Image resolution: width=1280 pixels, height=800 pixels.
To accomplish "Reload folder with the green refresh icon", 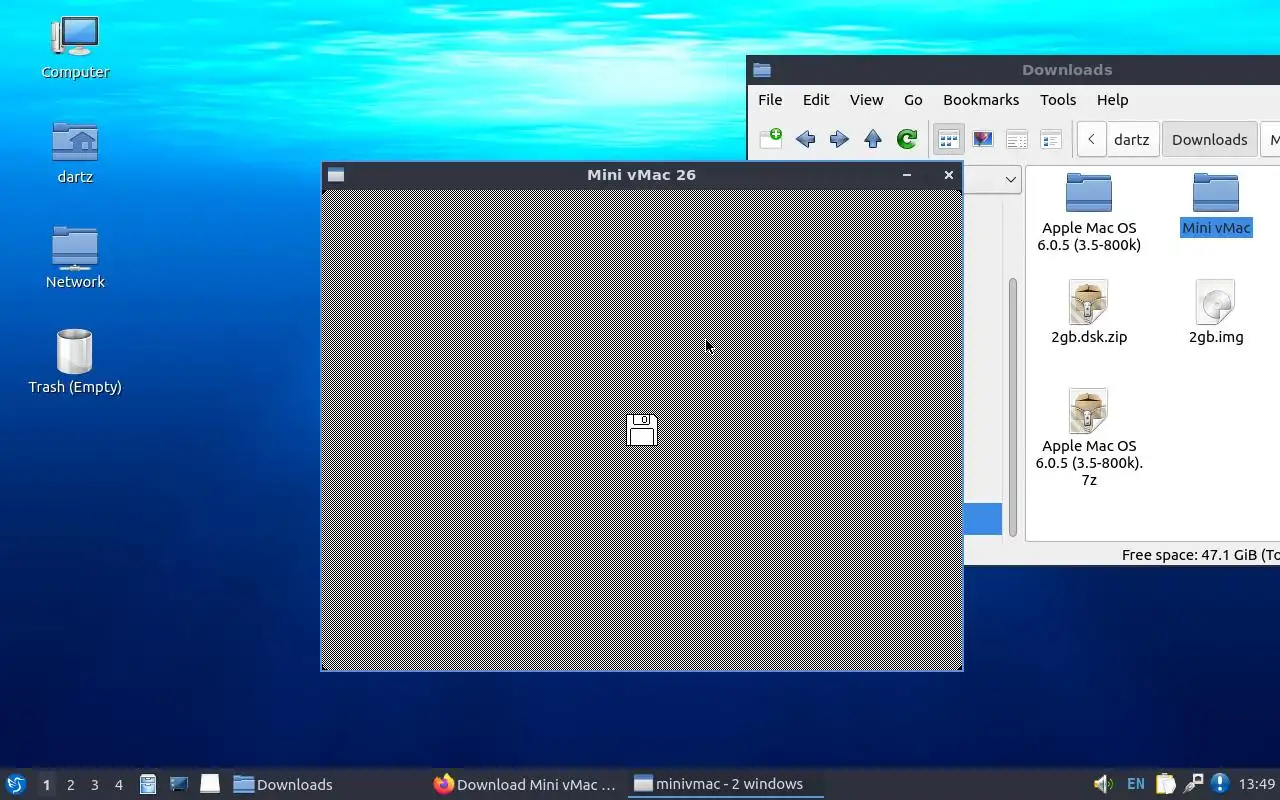I will (x=907, y=139).
